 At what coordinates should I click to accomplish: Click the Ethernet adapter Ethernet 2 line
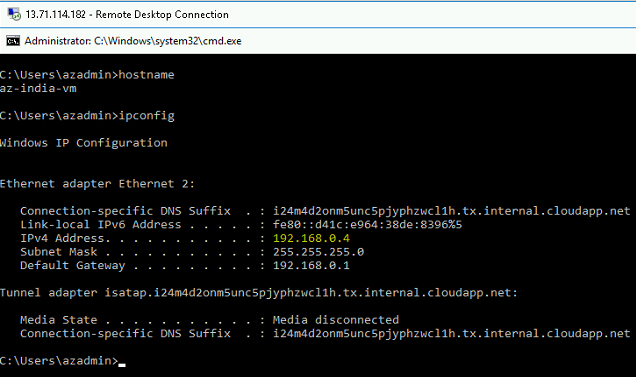click(x=97, y=184)
